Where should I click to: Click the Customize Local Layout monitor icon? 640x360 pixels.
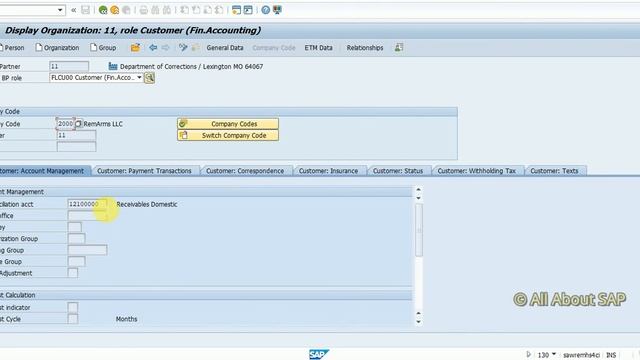tap(277, 10)
